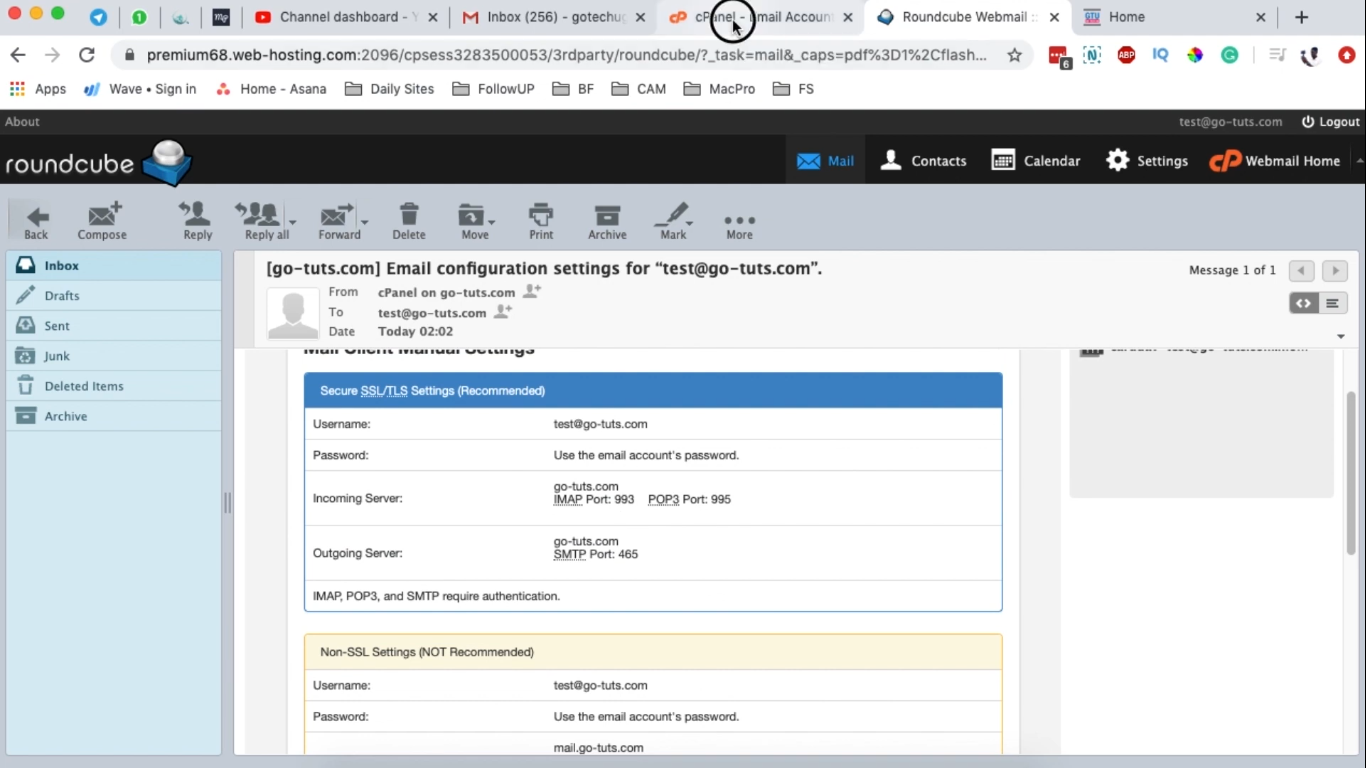Viewport: 1366px width, 768px height.
Task: Click the red Chrome update arrow
Action: pyautogui.click(x=1347, y=56)
